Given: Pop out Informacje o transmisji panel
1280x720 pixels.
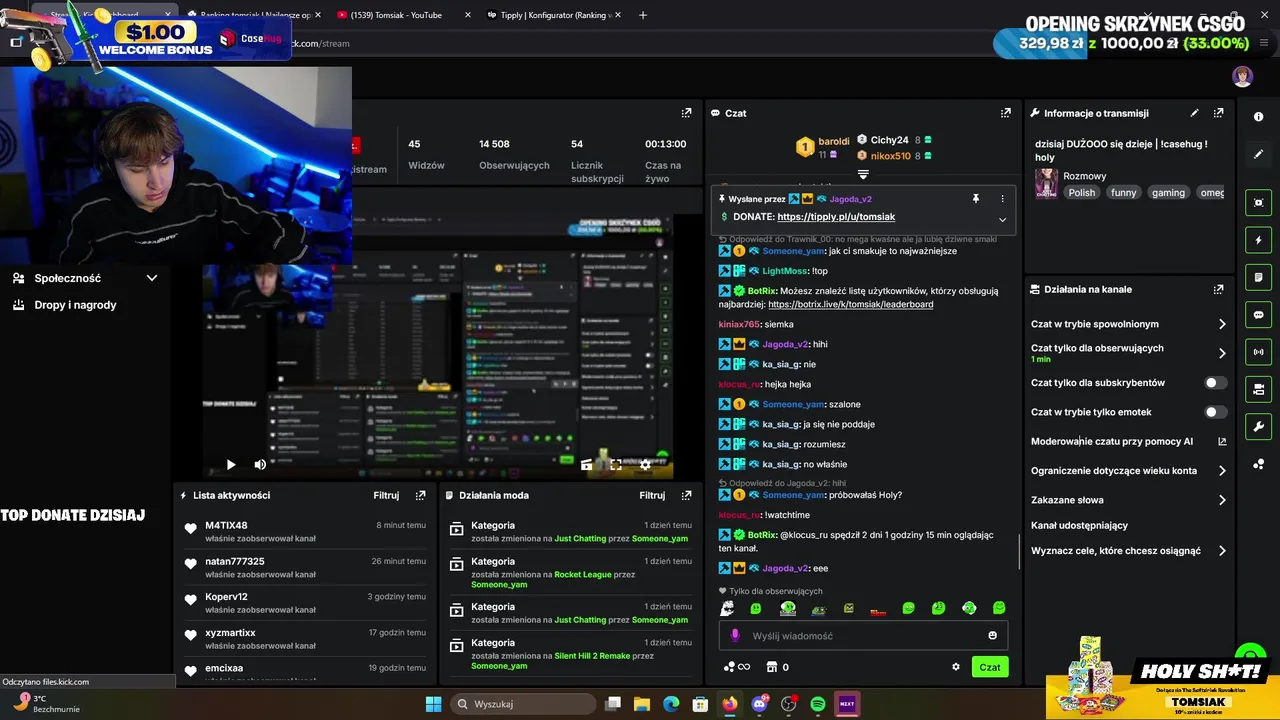Looking at the screenshot, I should point(1218,113).
